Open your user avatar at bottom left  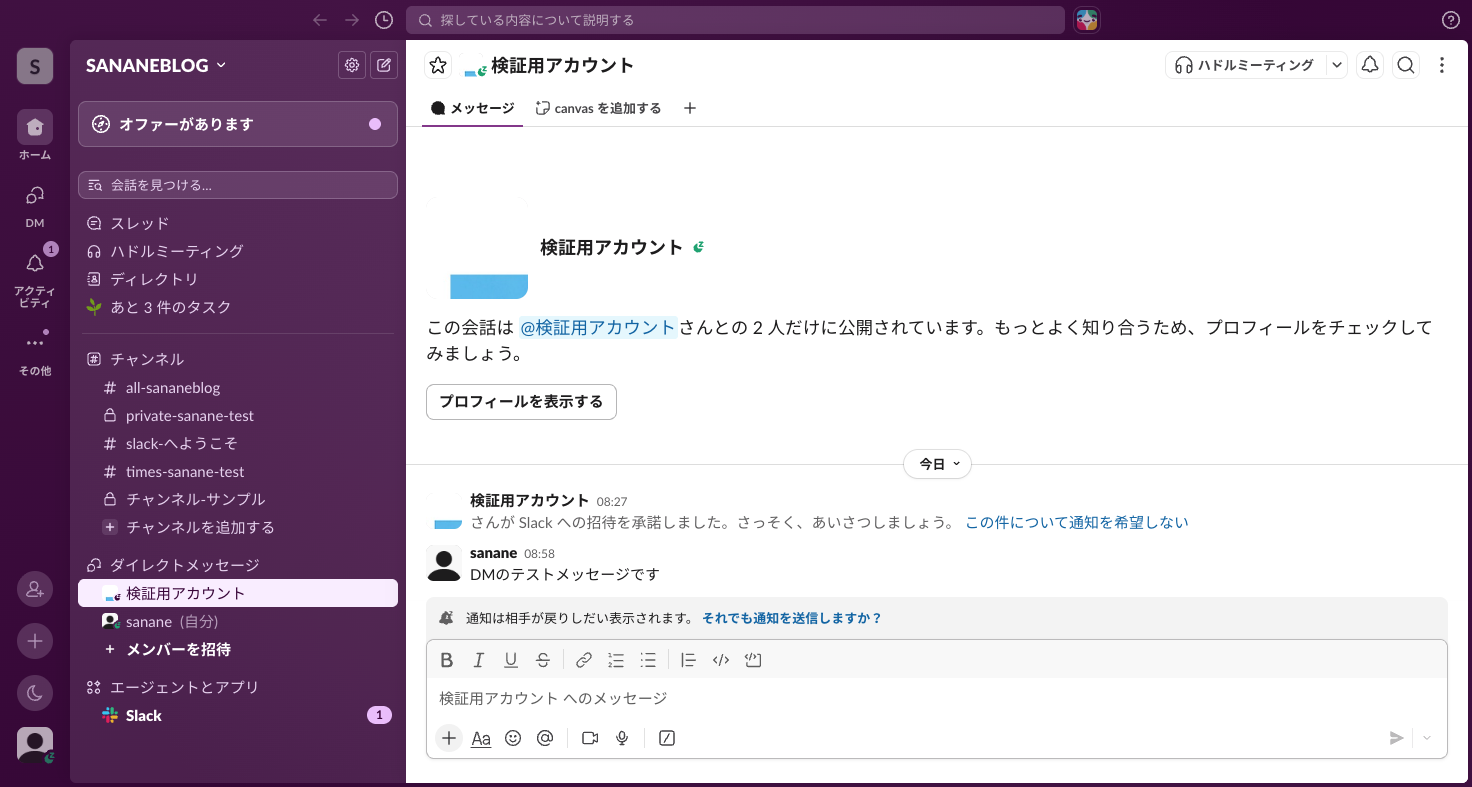pos(35,745)
